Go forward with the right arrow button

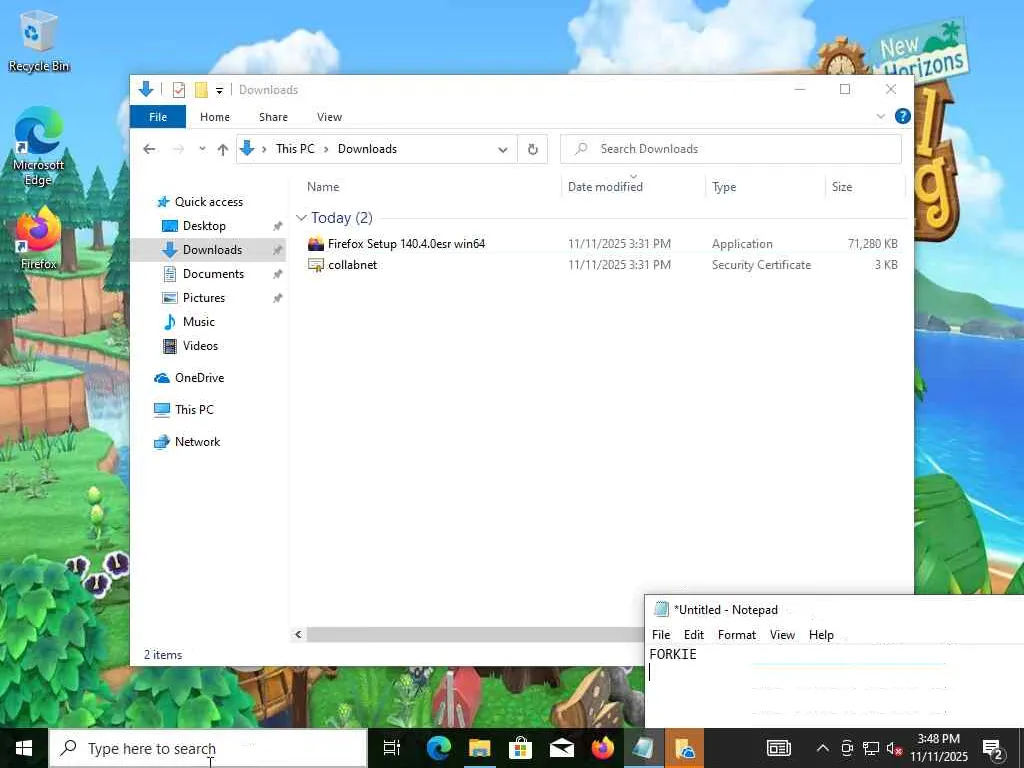point(178,149)
